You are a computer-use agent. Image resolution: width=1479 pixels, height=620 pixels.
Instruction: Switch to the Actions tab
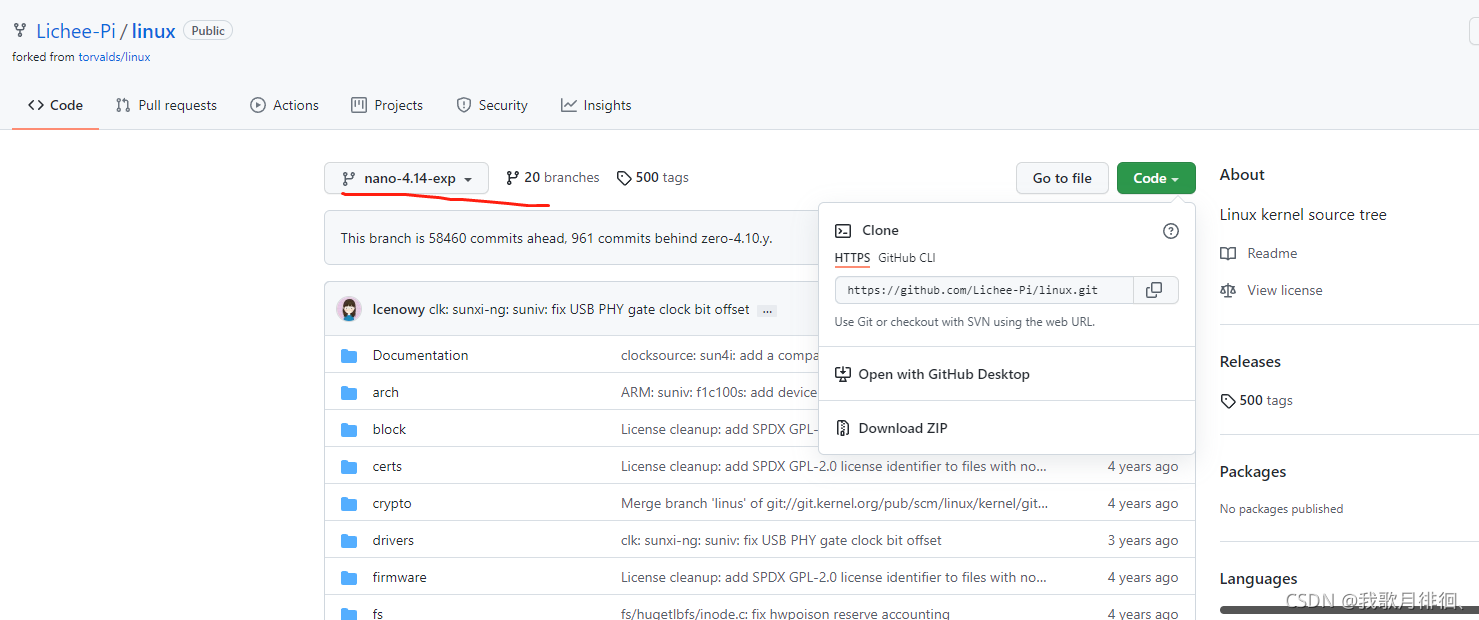(x=285, y=105)
